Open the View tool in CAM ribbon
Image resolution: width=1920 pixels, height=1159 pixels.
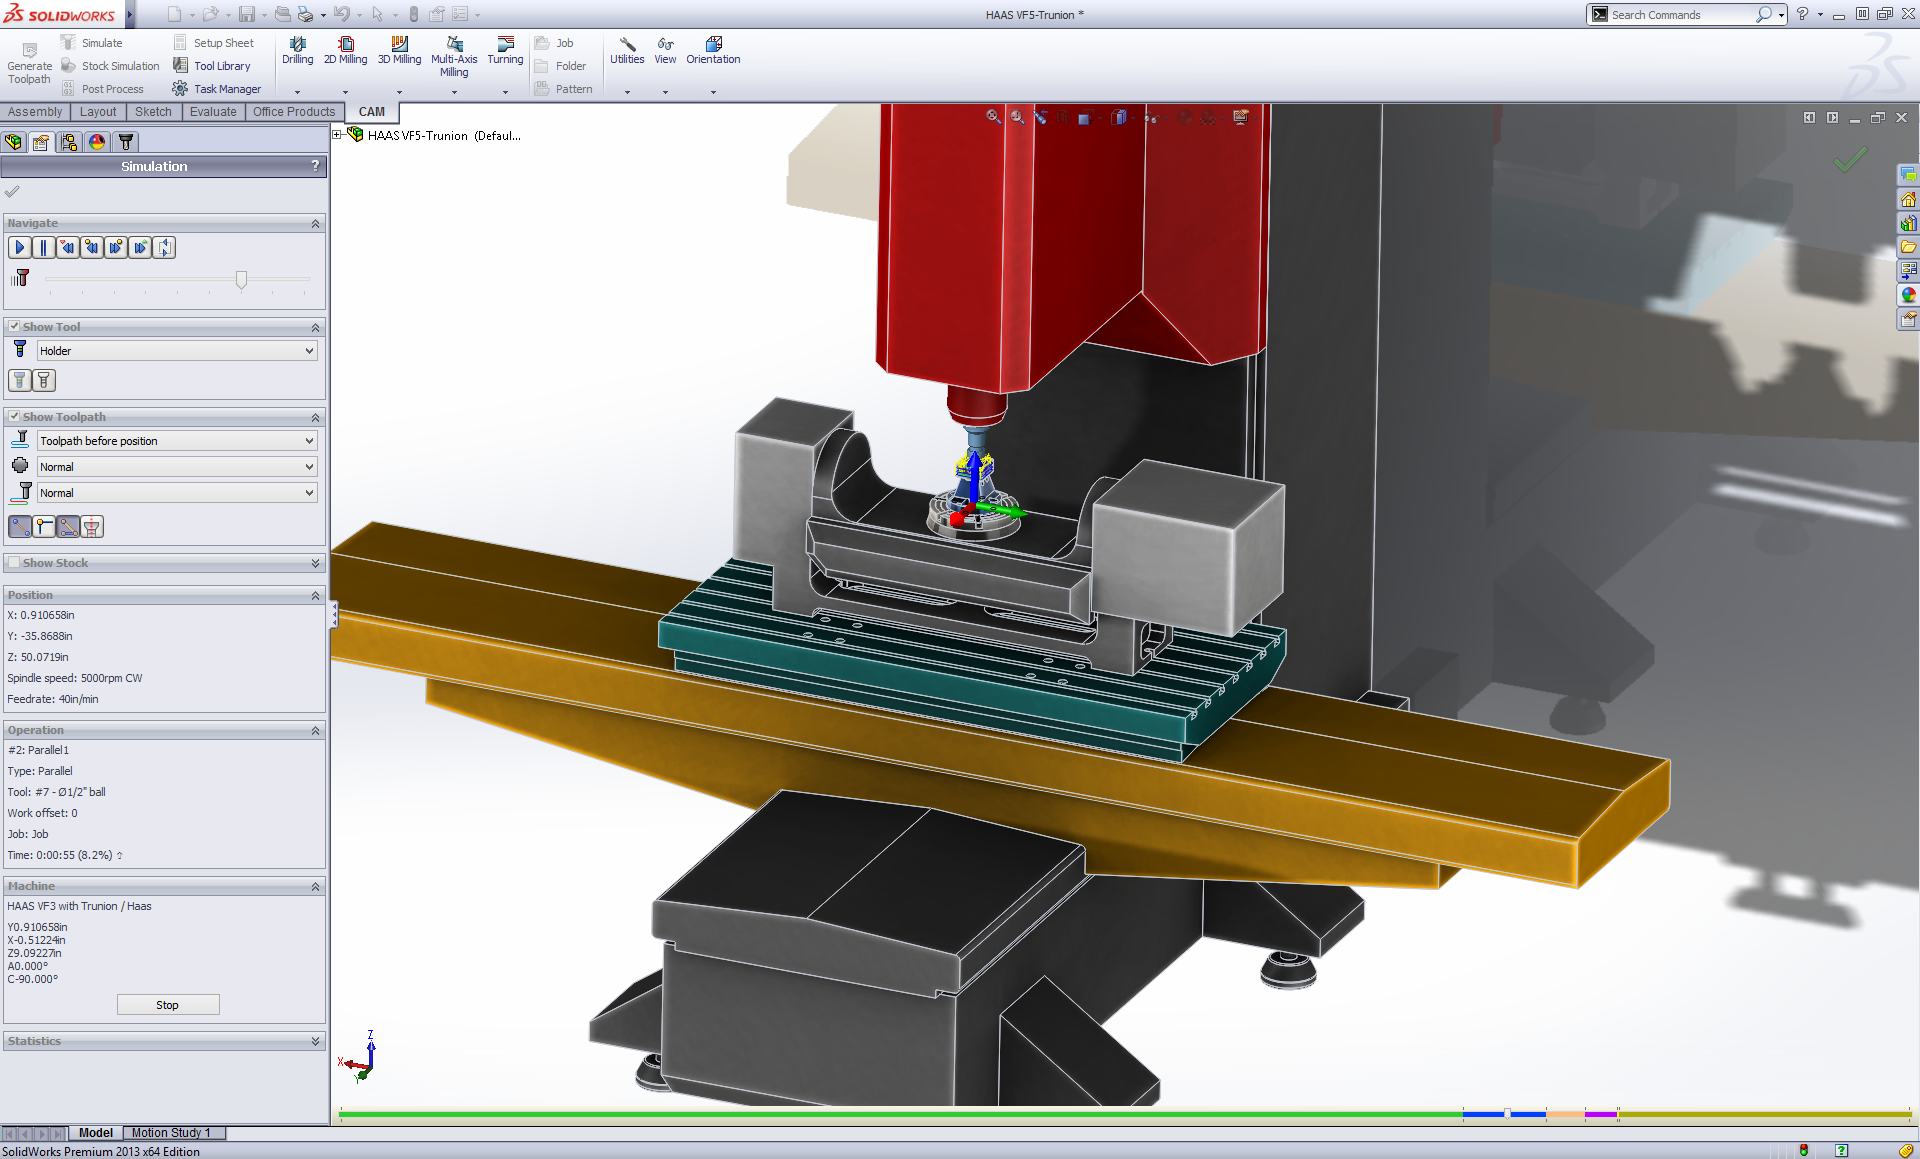665,50
